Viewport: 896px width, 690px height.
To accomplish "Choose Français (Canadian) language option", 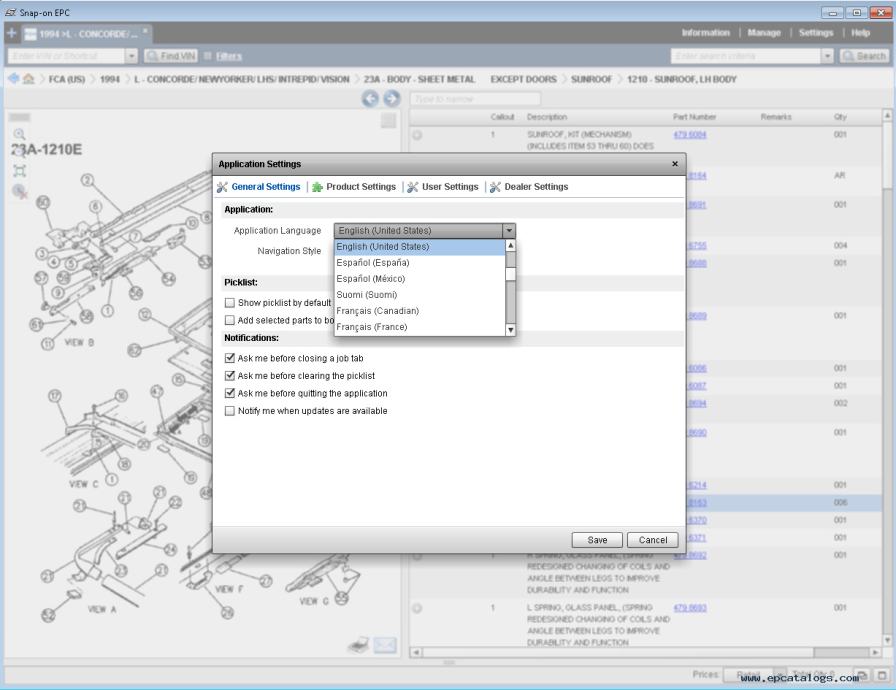I will click(377, 311).
